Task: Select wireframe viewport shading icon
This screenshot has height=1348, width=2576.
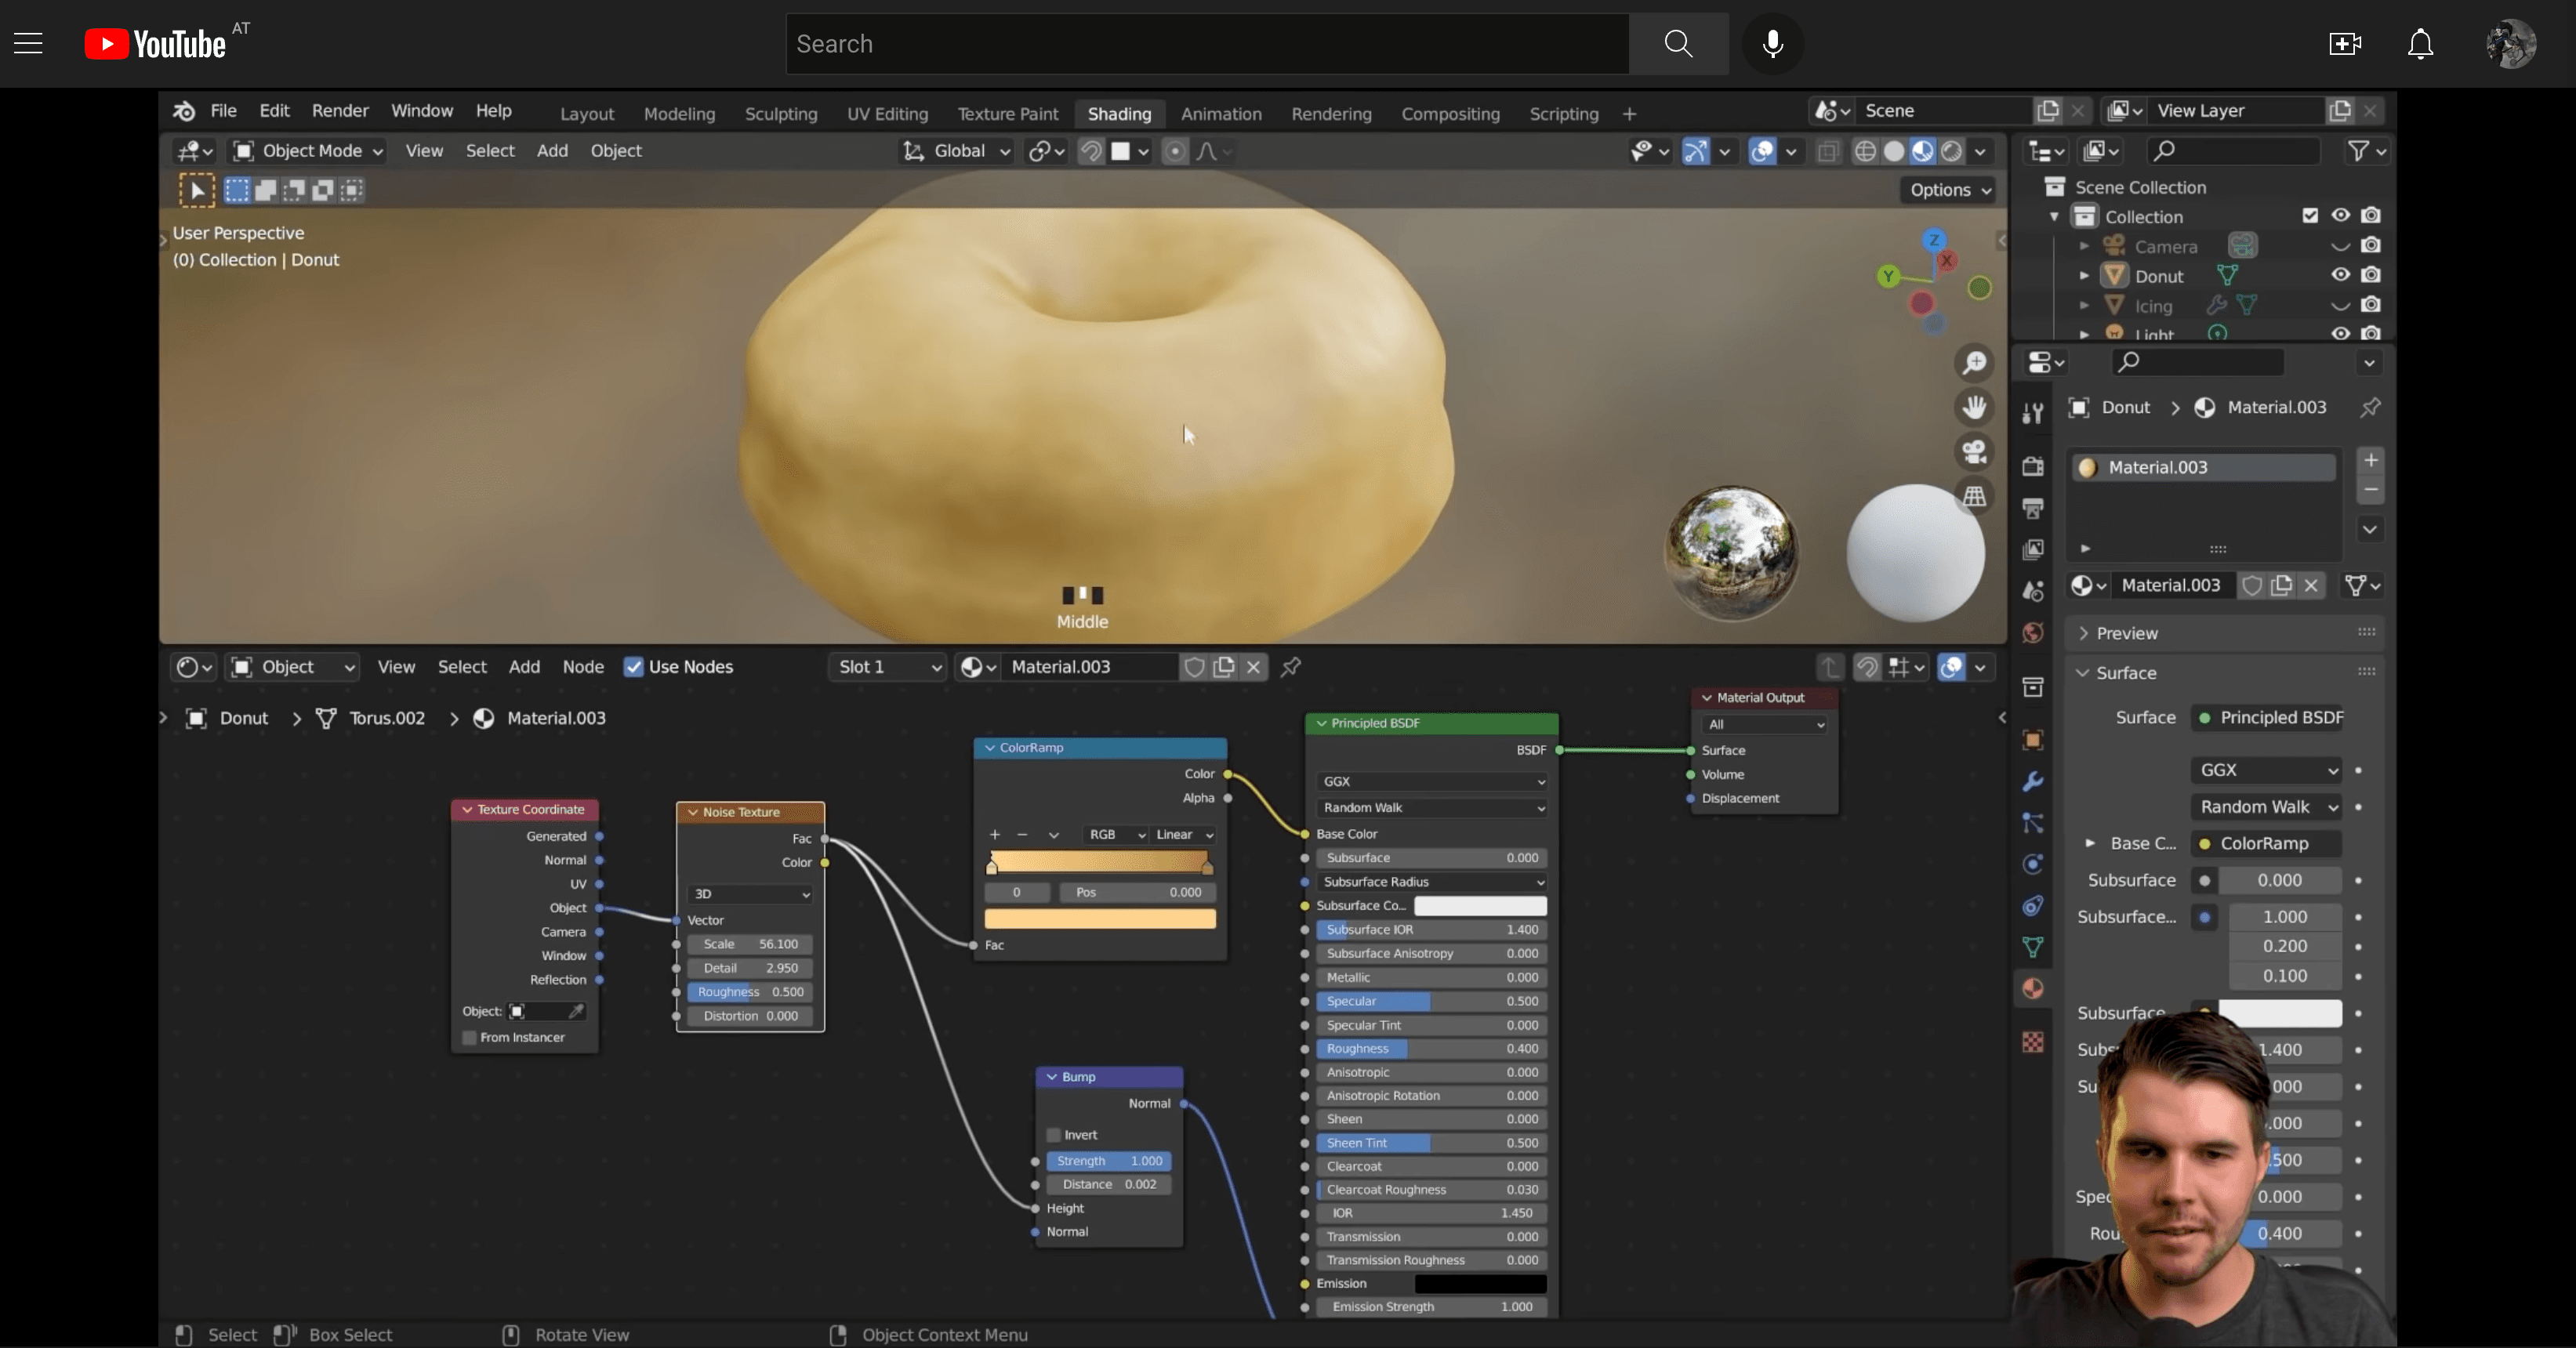Action: click(1865, 151)
